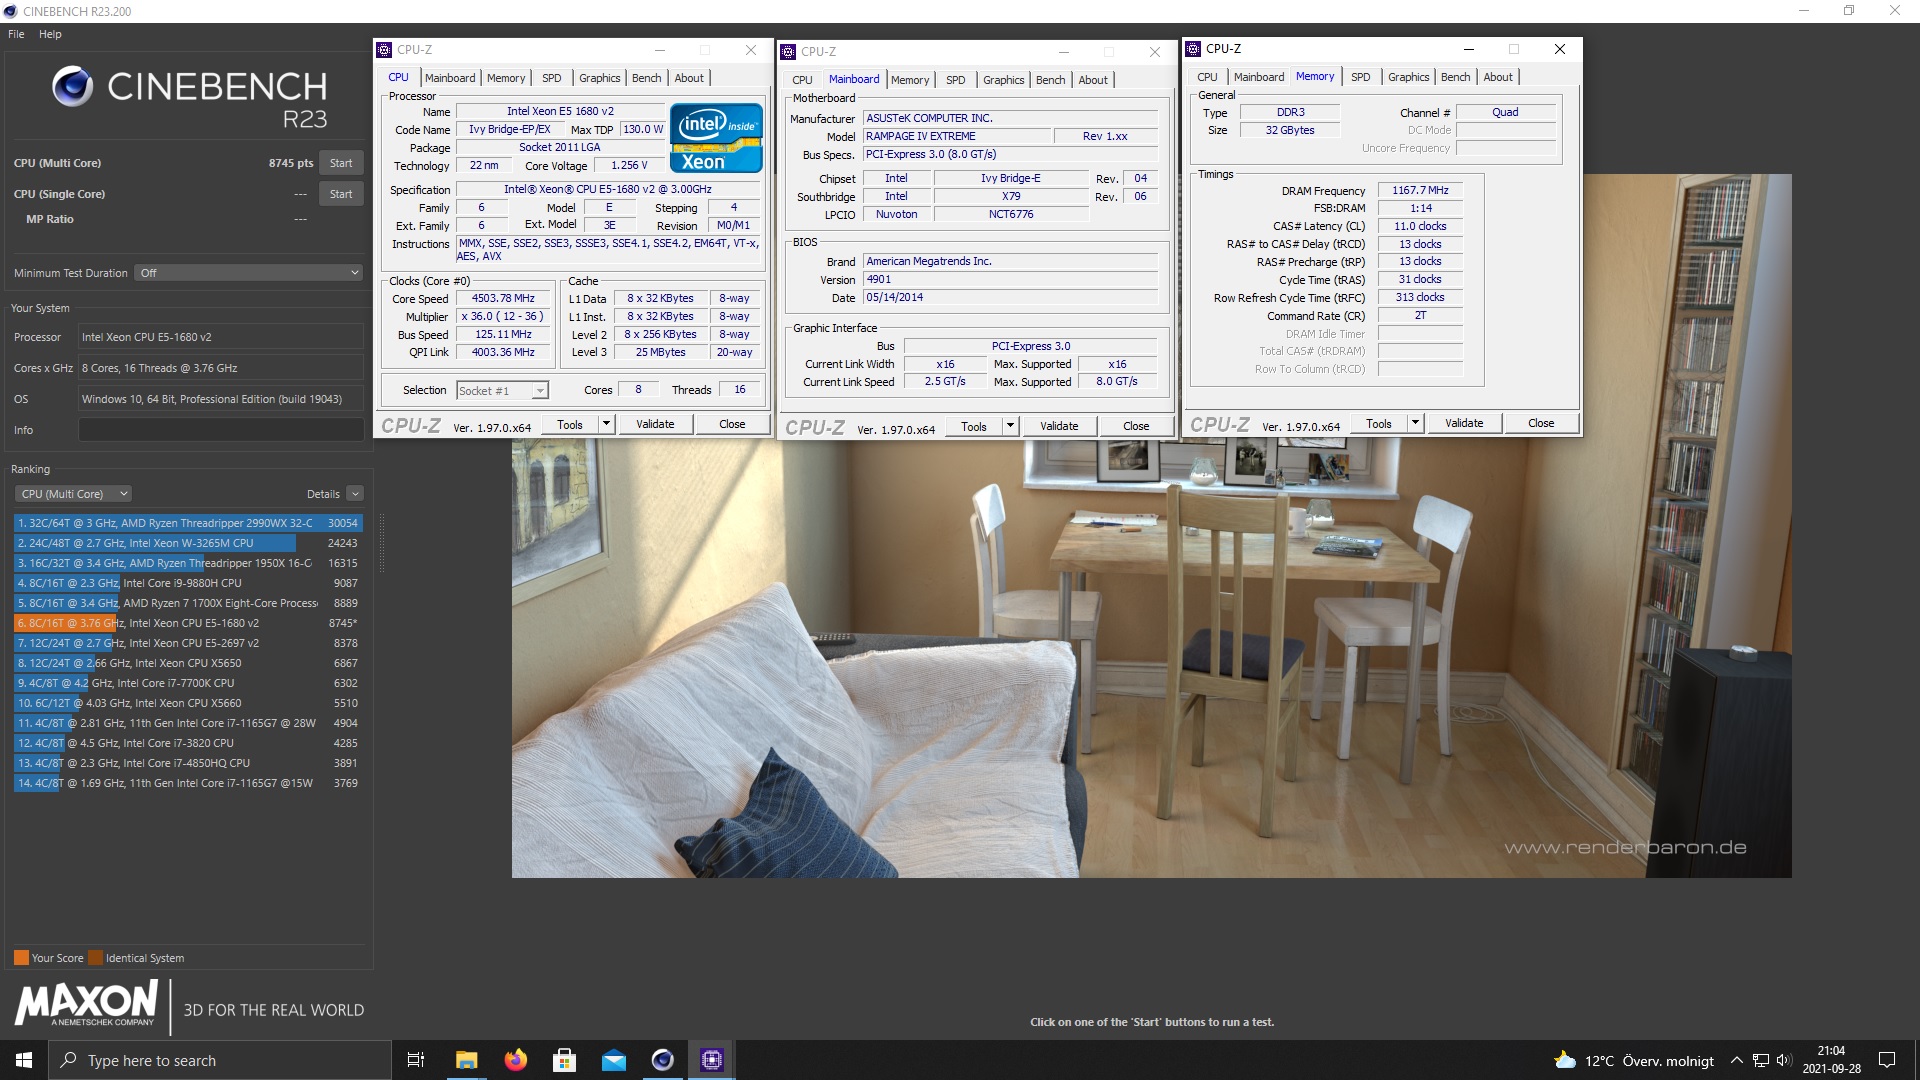This screenshot has height=1080, width=1920.
Task: Click the volume icon in the tray
Action: coord(1784,1060)
